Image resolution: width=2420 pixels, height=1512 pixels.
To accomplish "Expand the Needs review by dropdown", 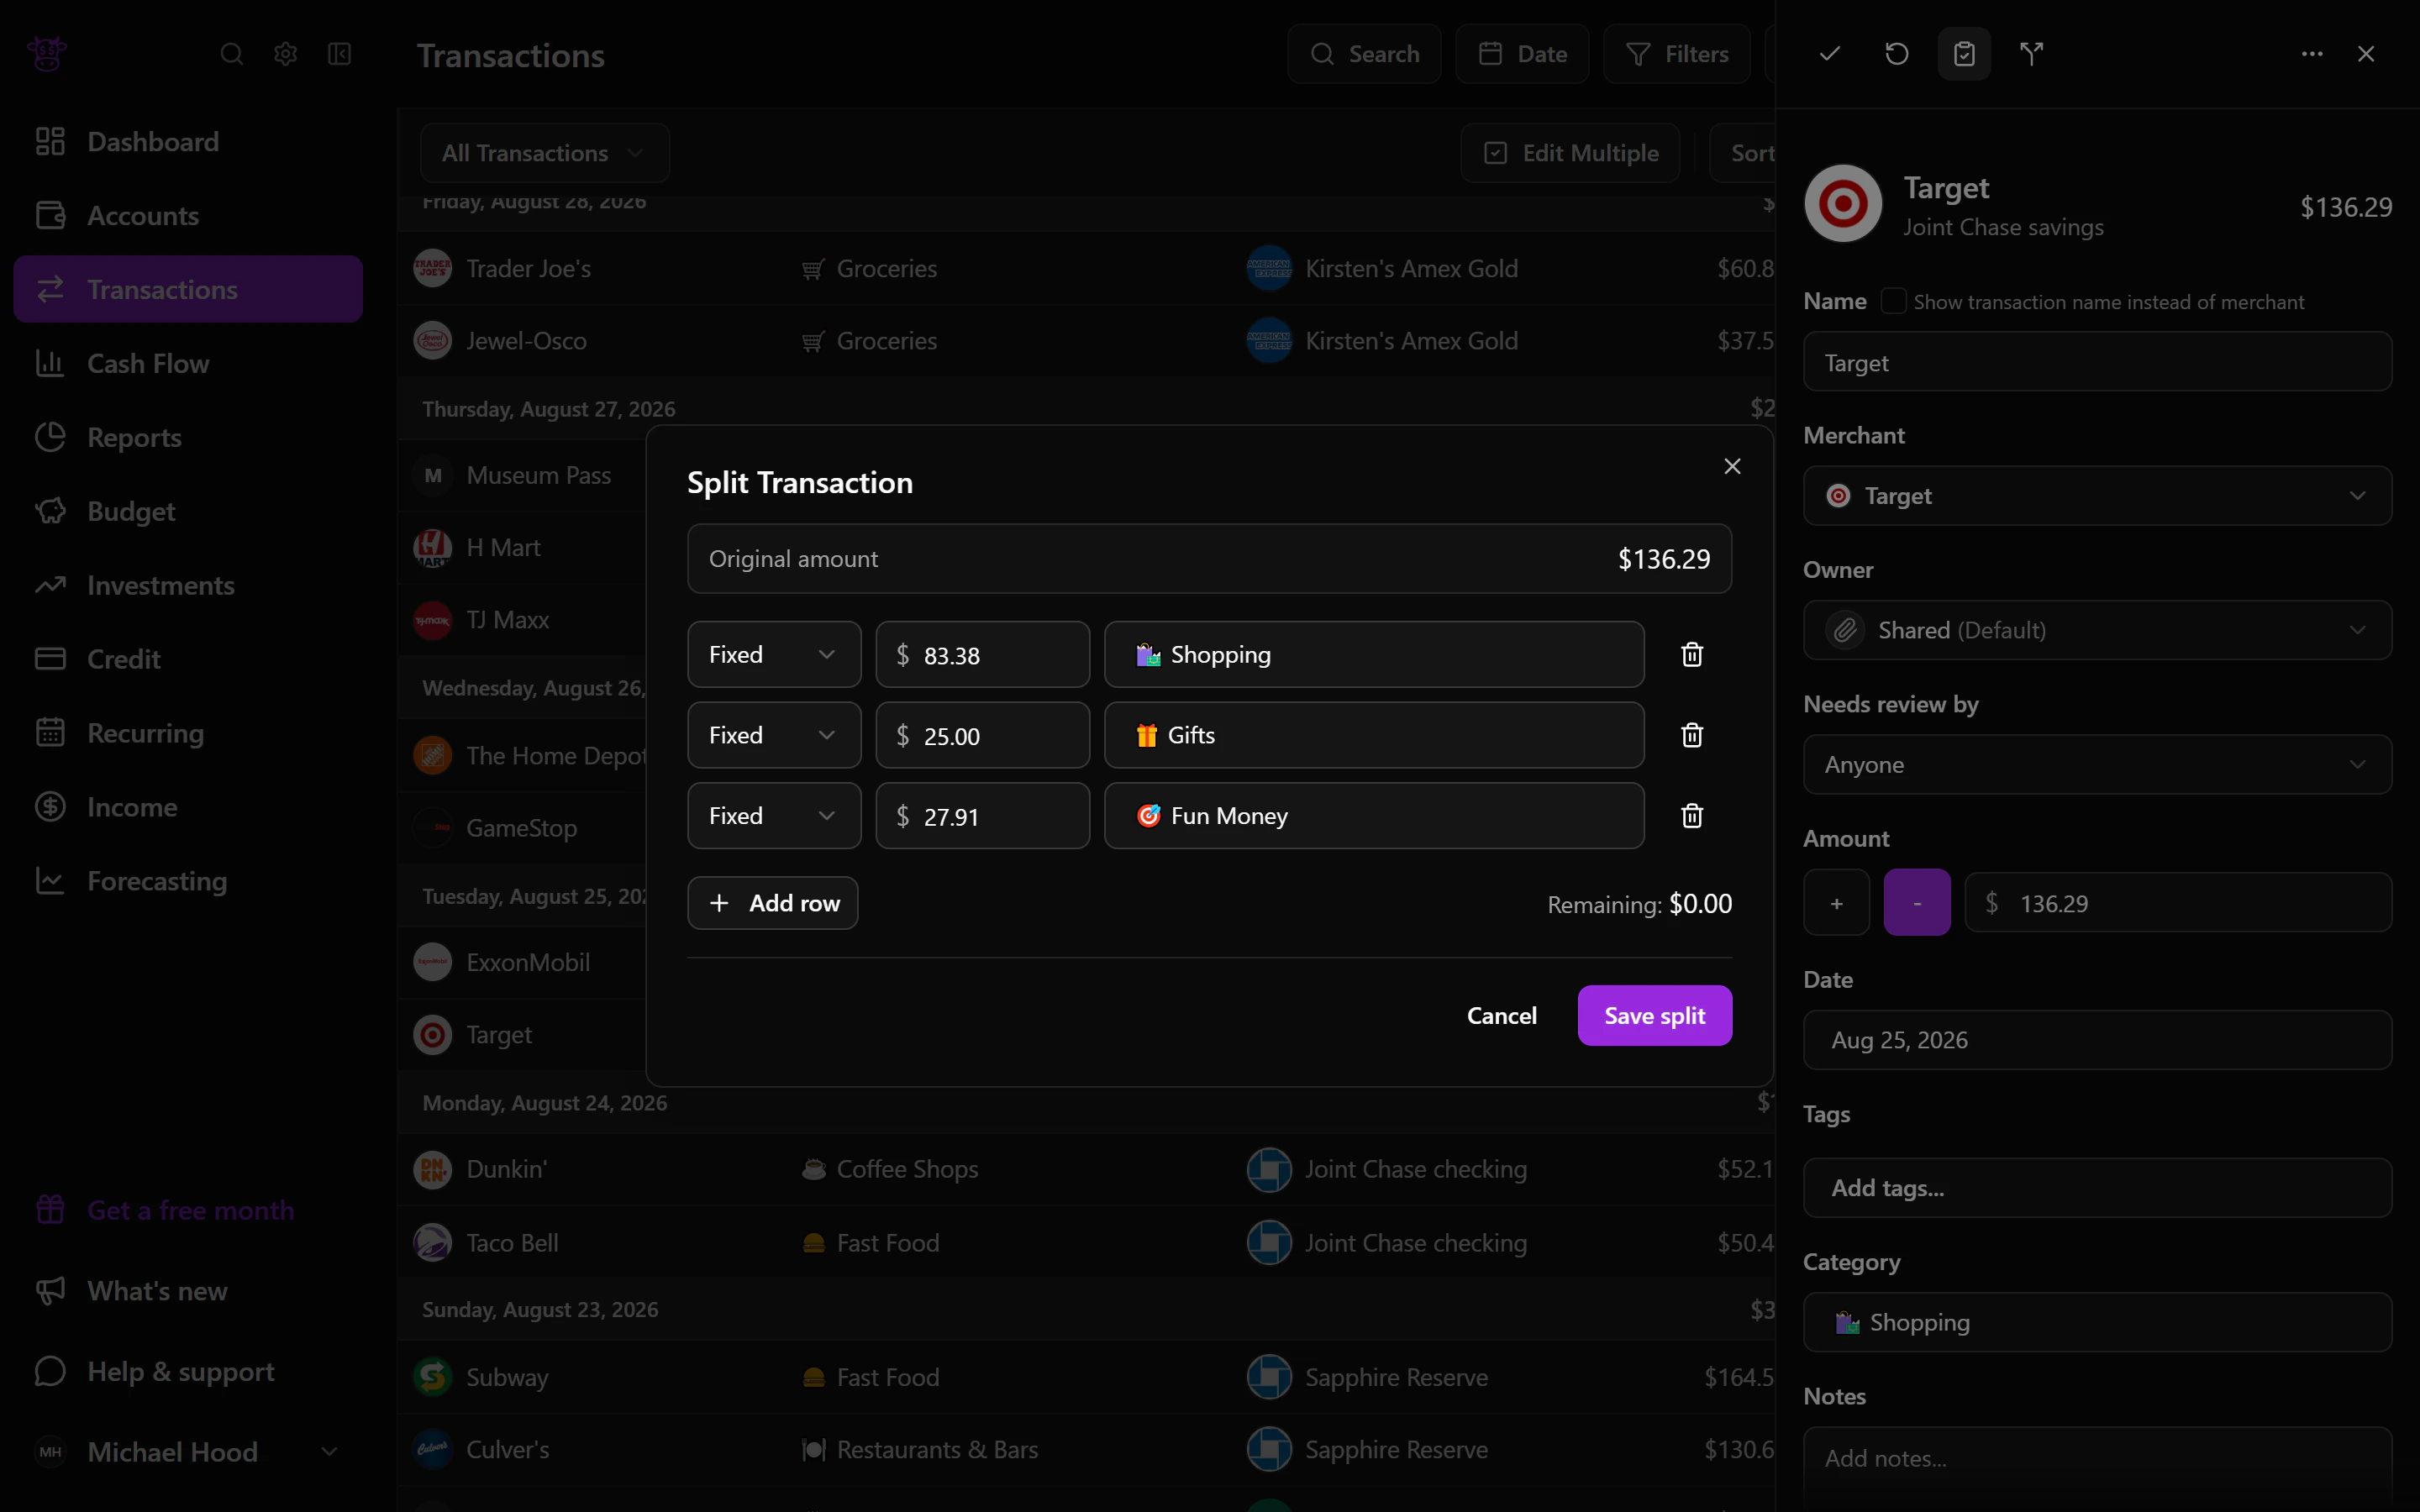I will pyautogui.click(x=2098, y=765).
